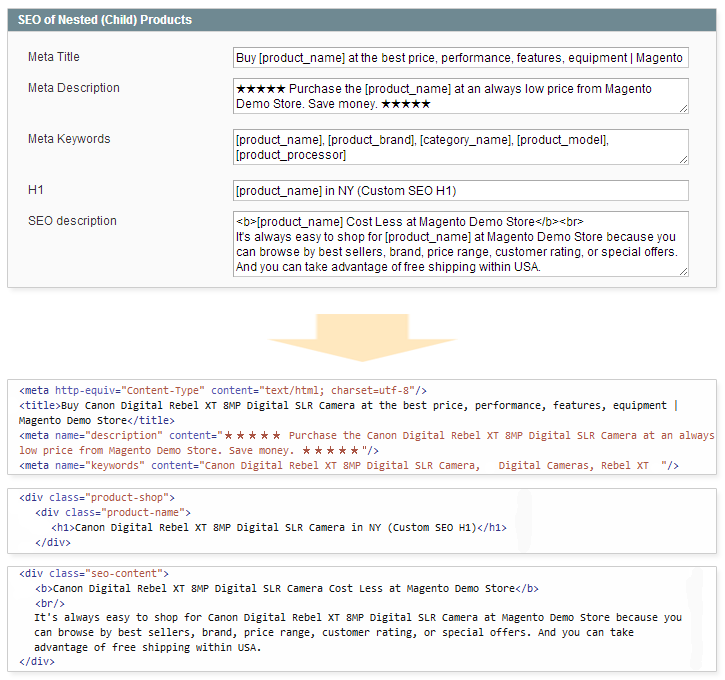Viewport: 725px width, 680px height.
Task: Click into the SEO description textarea
Action: [460, 243]
